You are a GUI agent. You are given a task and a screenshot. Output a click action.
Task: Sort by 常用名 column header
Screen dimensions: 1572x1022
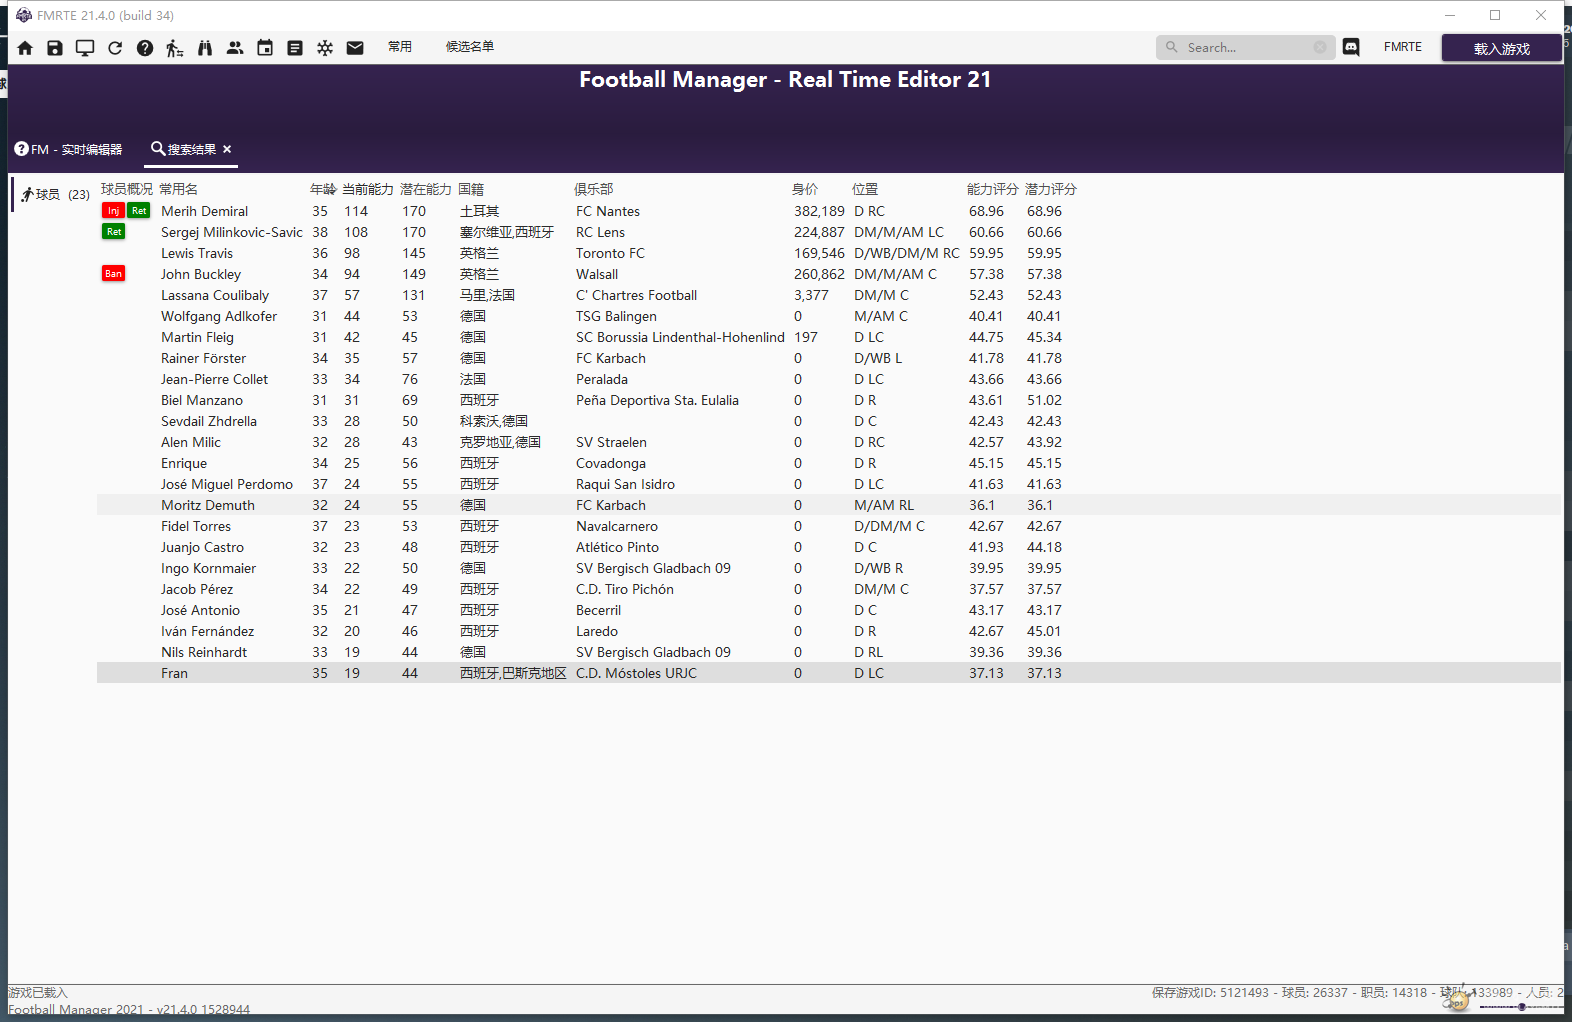point(178,189)
